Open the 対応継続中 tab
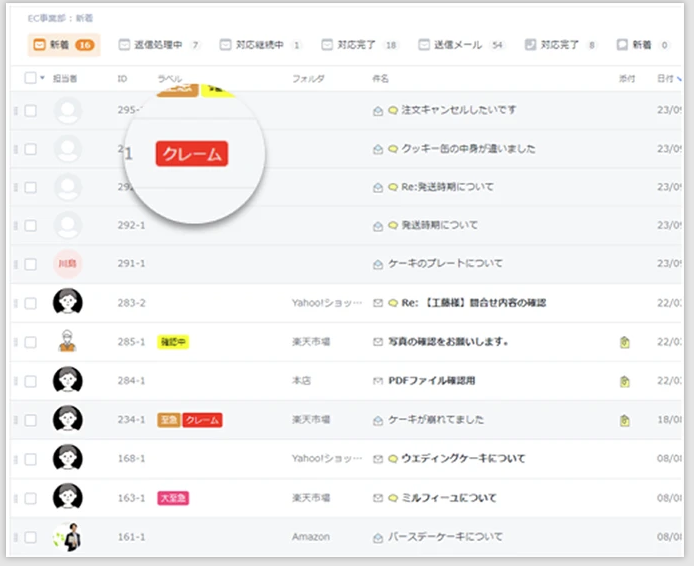This screenshot has height=566, width=694. [261, 45]
